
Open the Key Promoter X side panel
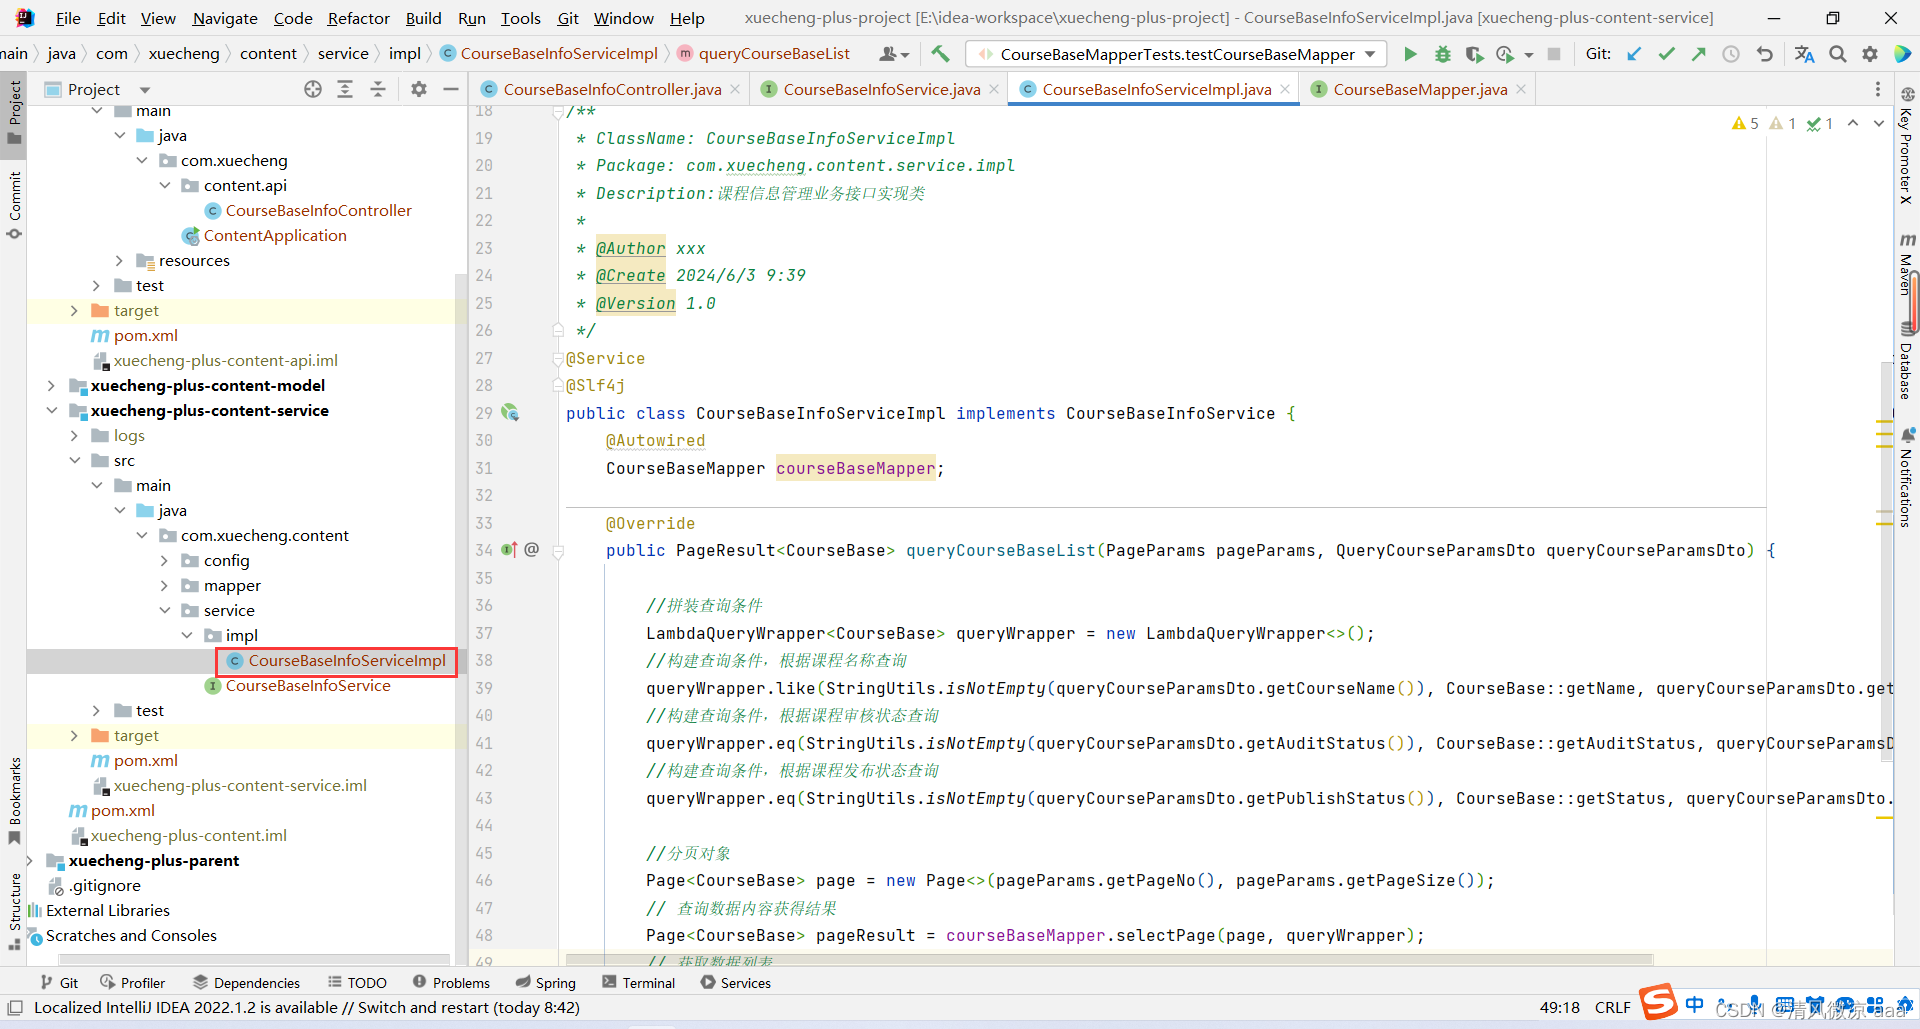coord(1906,148)
